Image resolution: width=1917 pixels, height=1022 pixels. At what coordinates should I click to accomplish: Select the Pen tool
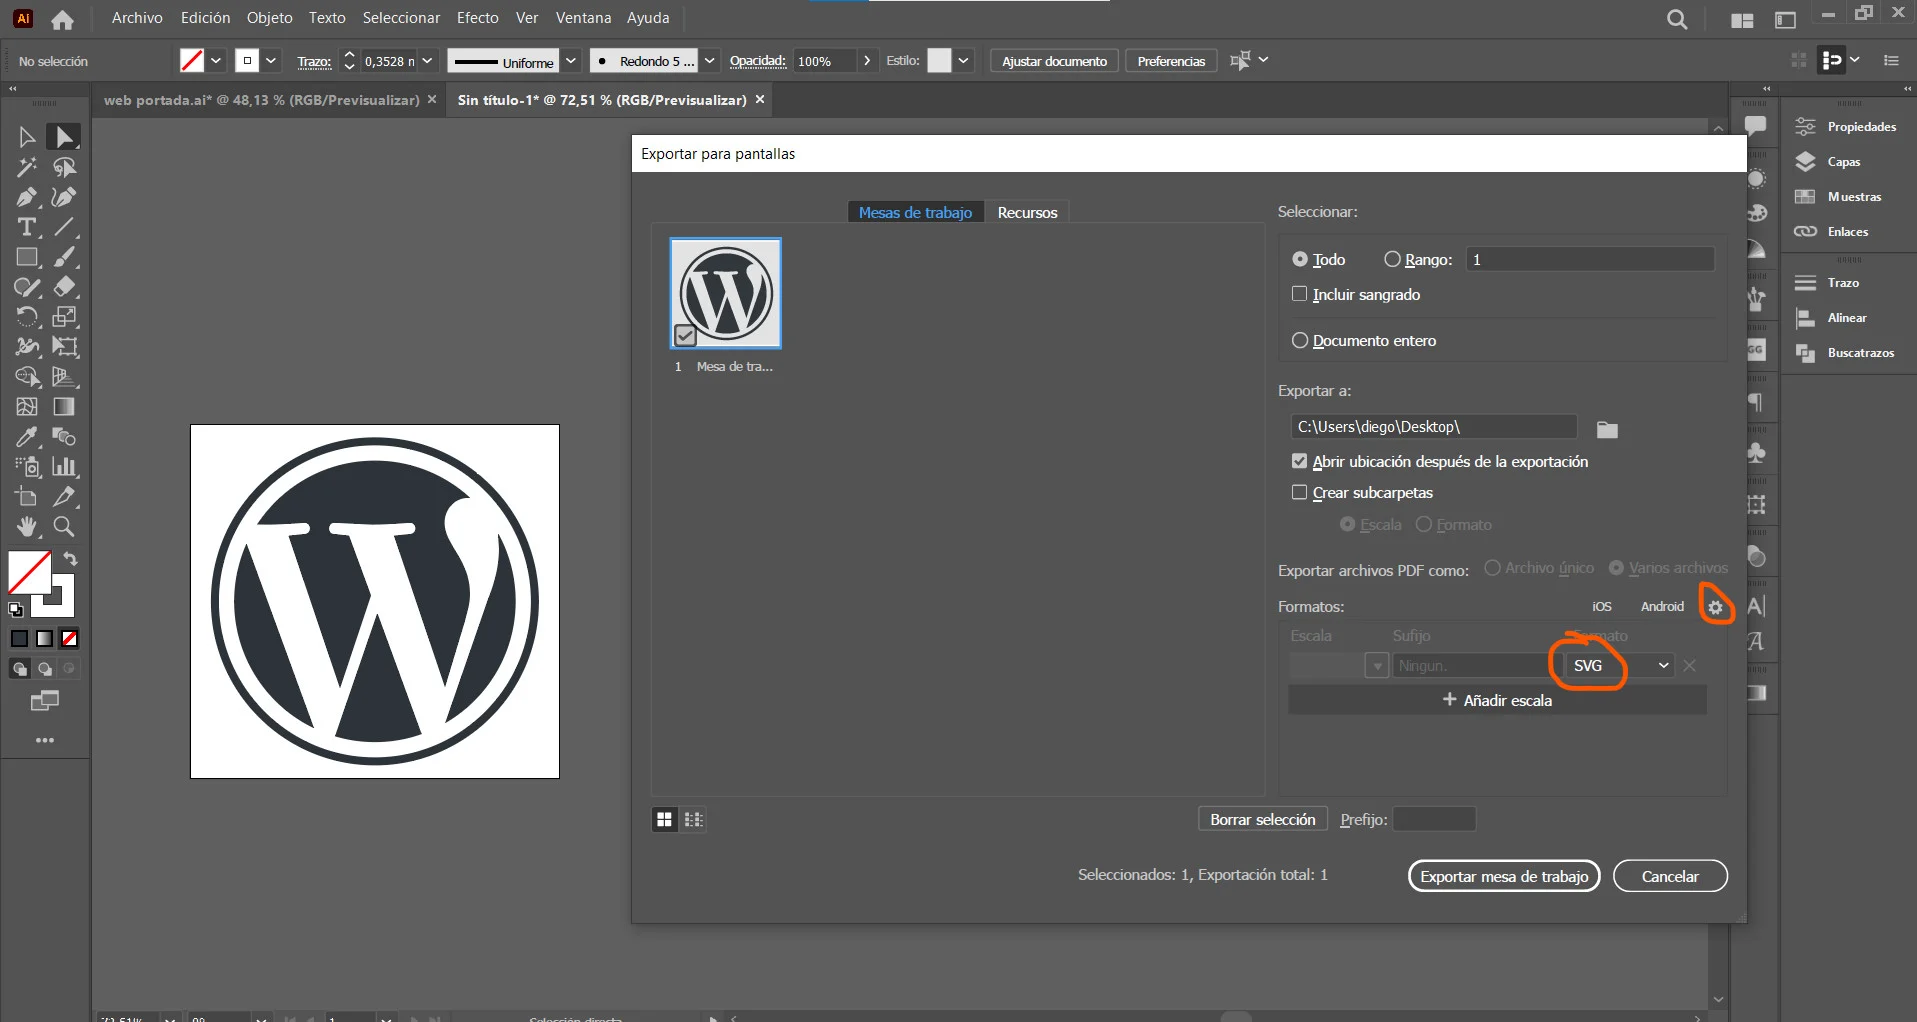tap(27, 197)
